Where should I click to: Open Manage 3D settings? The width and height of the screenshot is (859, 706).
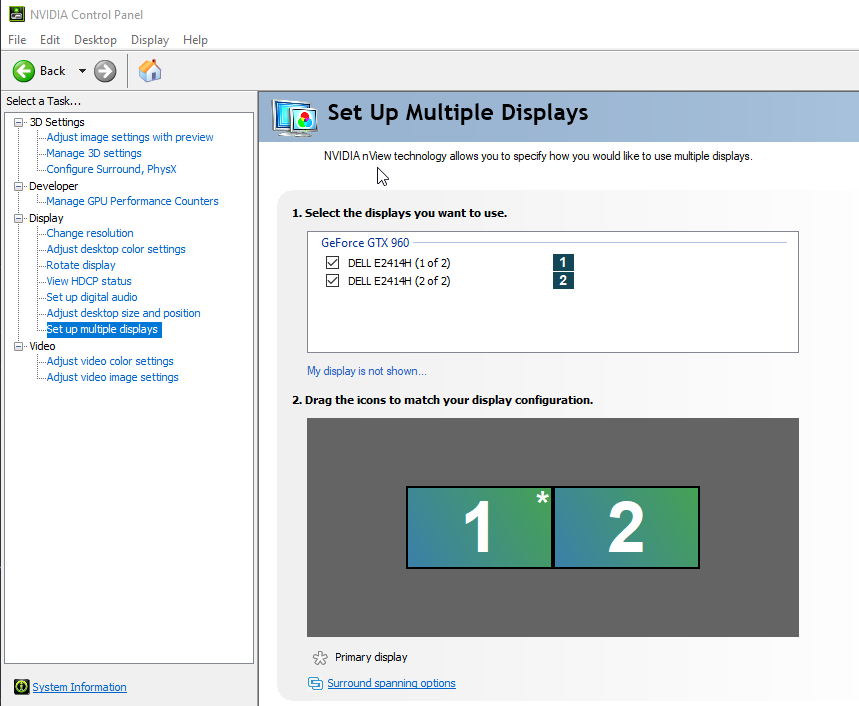click(x=94, y=153)
